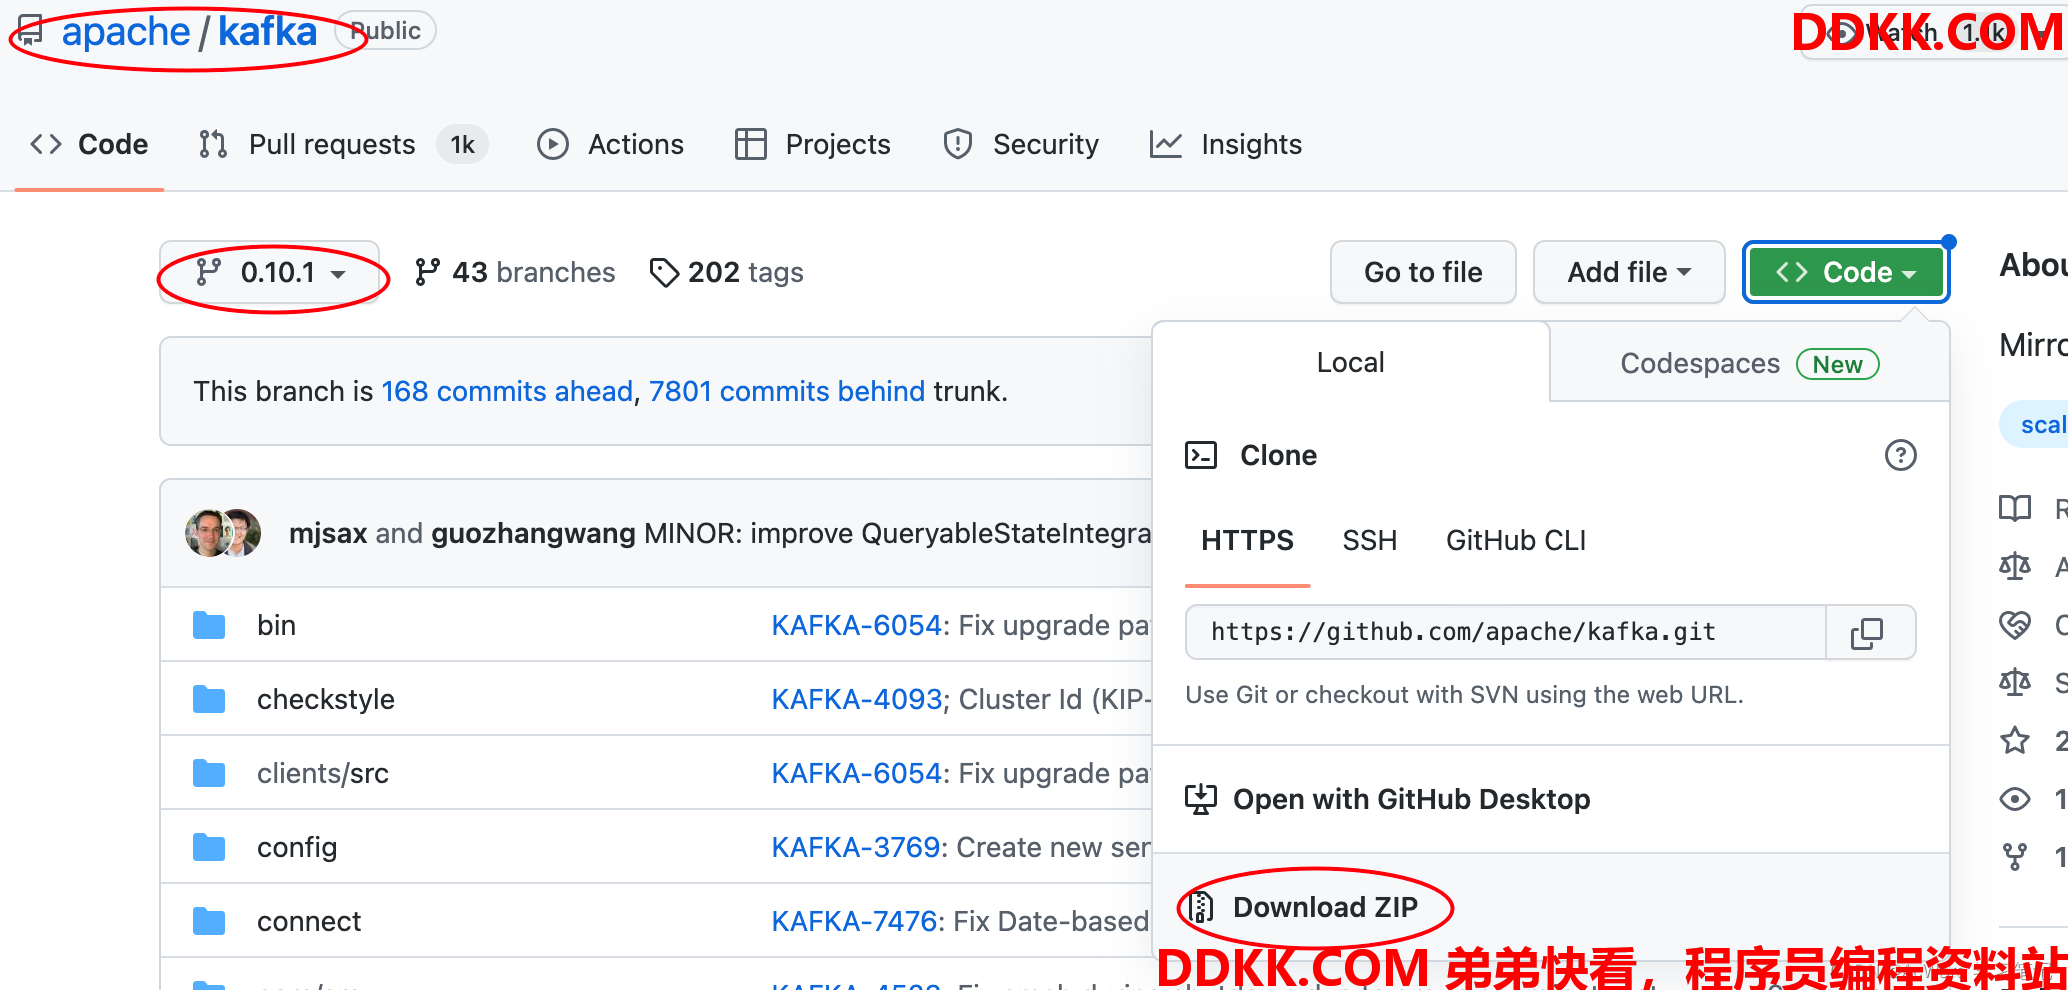Click folder icon next to bin
The image size is (2068, 990).
[x=208, y=625]
